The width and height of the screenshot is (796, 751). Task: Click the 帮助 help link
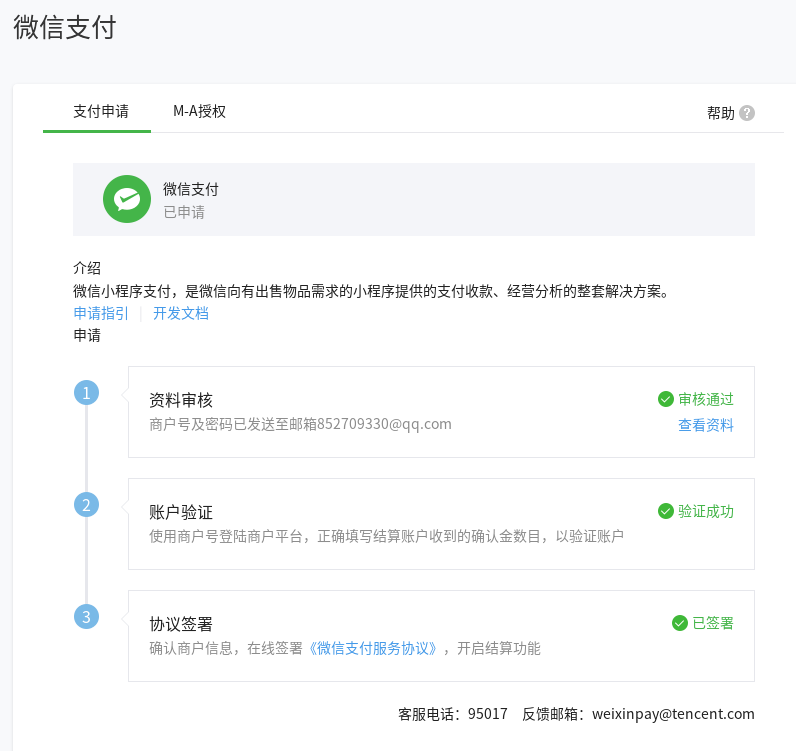click(x=720, y=113)
